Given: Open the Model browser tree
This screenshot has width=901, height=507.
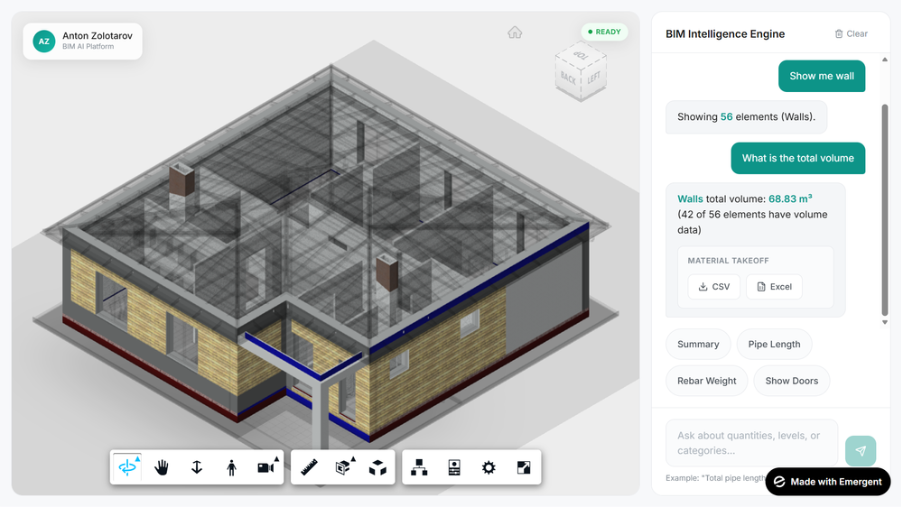Looking at the screenshot, I should point(419,467).
